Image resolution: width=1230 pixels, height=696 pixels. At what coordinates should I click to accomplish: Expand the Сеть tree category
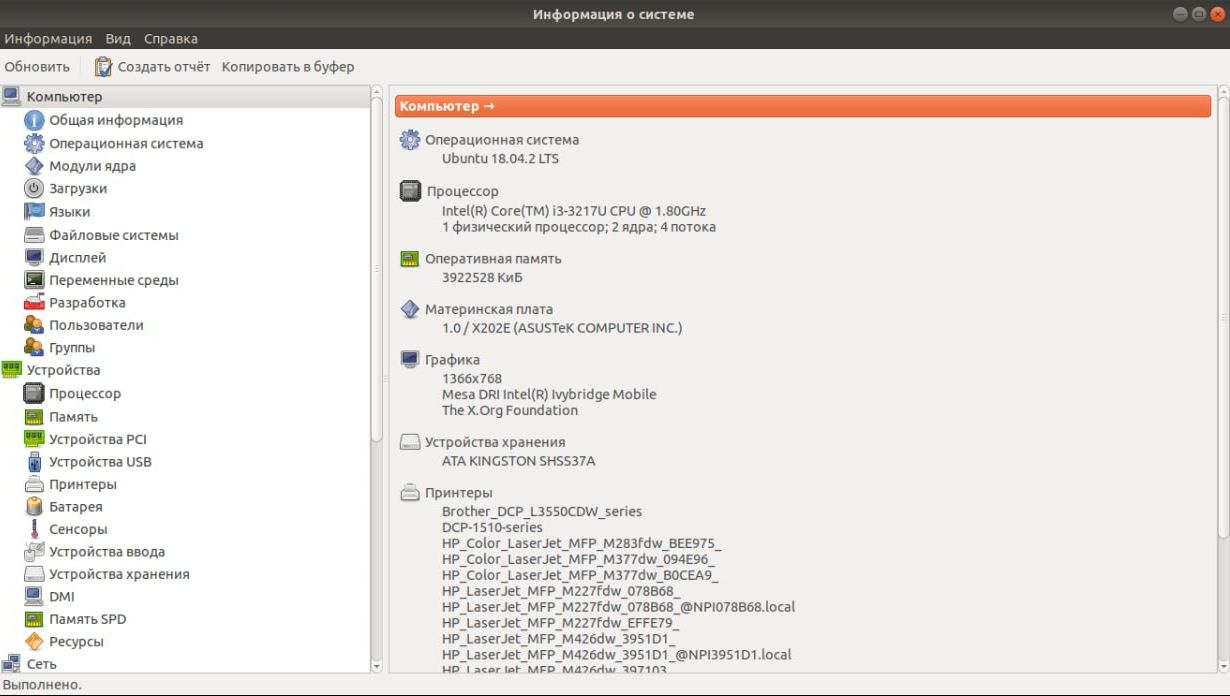point(41,664)
